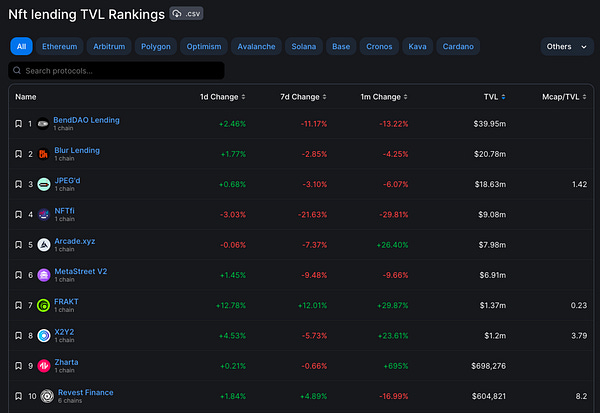This screenshot has height=413, width=600.
Task: Click the JPEG'd protocol logo
Action: (x=44, y=184)
